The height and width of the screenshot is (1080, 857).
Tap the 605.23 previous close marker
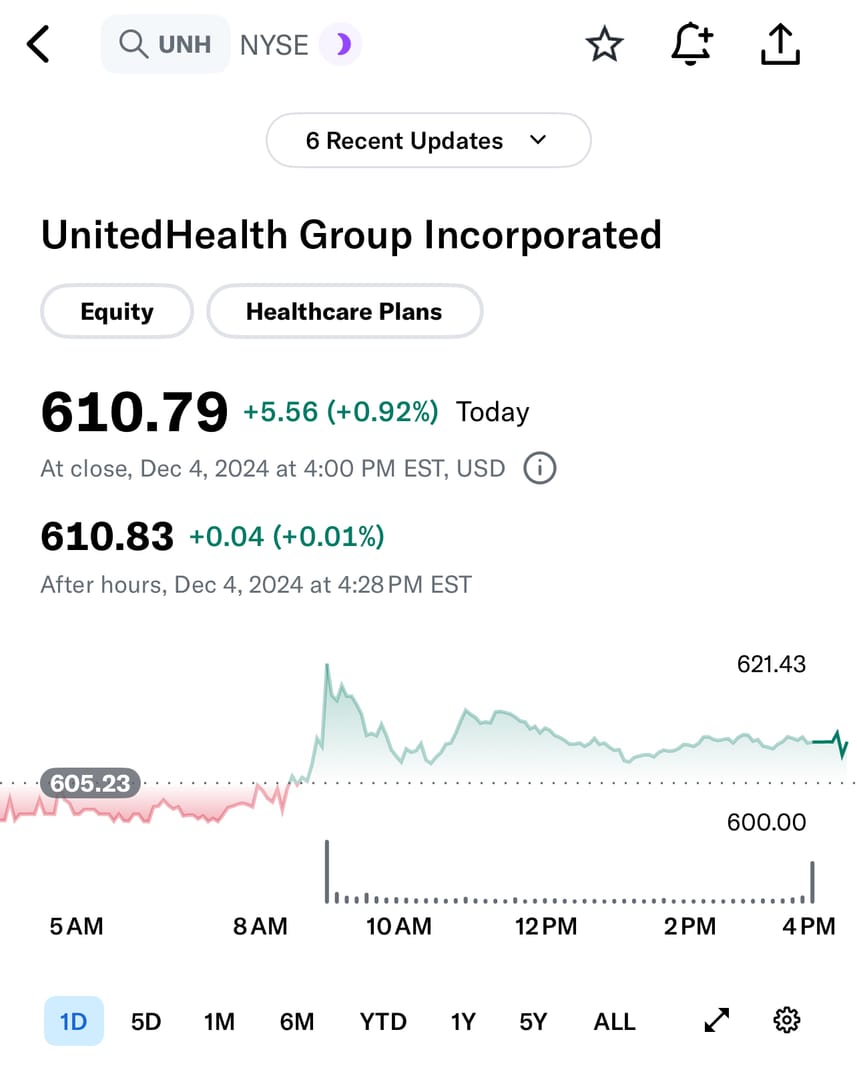coord(90,783)
